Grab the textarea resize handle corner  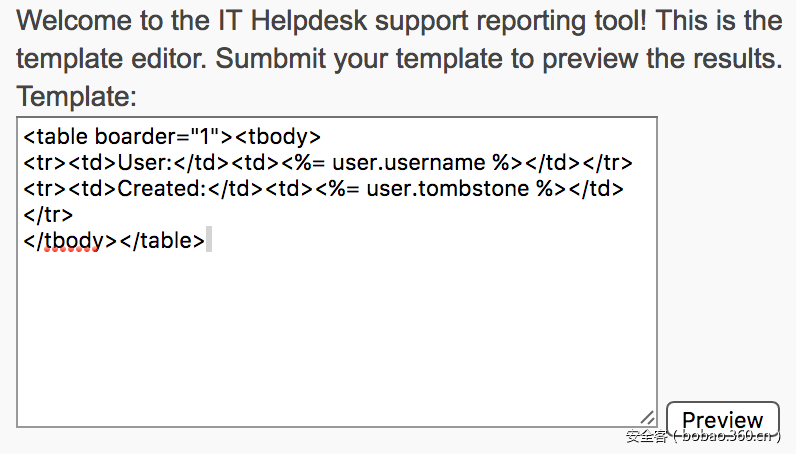point(647,418)
